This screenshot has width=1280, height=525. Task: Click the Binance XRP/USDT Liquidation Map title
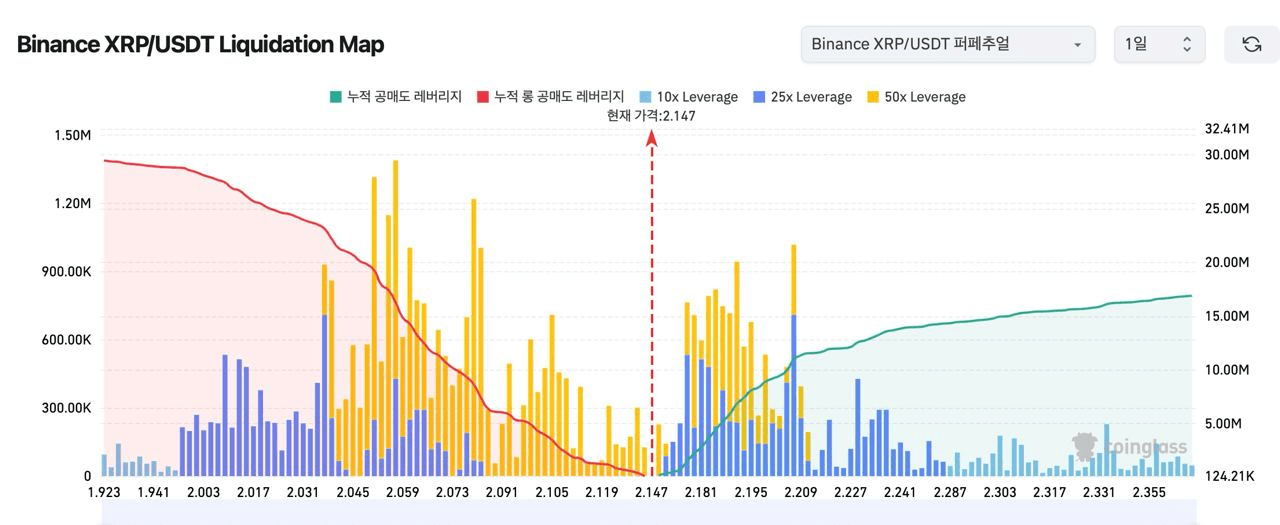click(x=200, y=44)
